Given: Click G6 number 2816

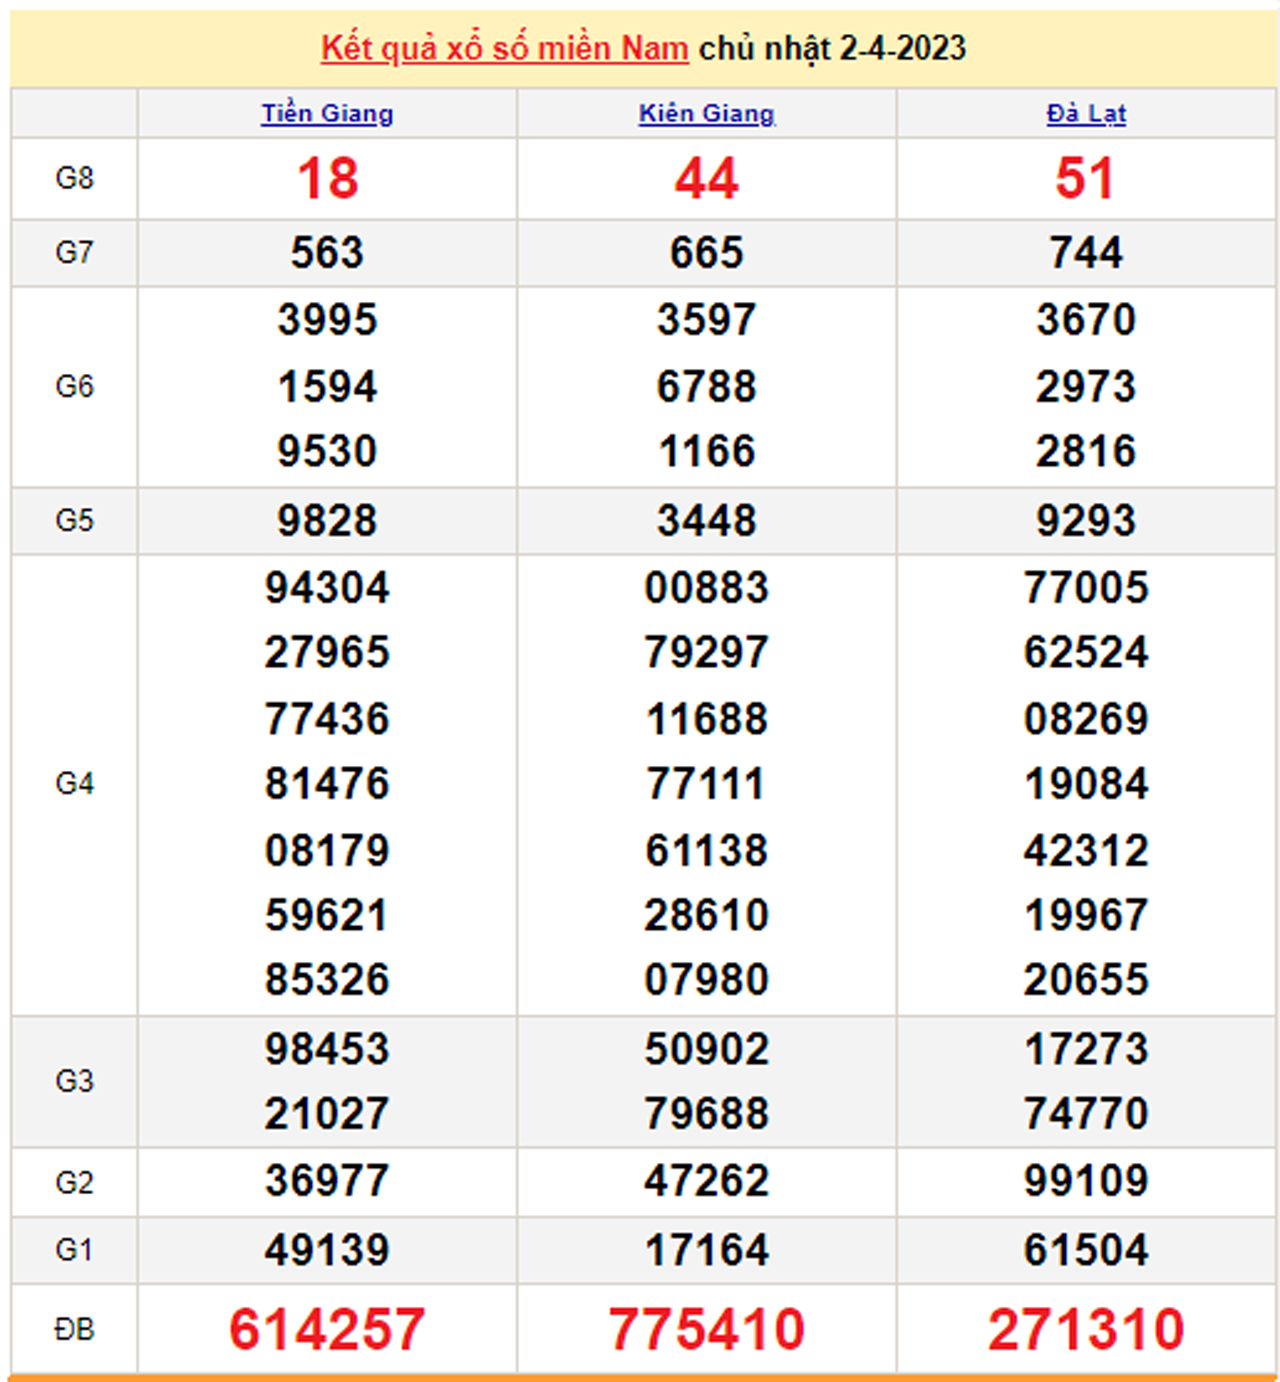Looking at the screenshot, I should pos(1086,451).
